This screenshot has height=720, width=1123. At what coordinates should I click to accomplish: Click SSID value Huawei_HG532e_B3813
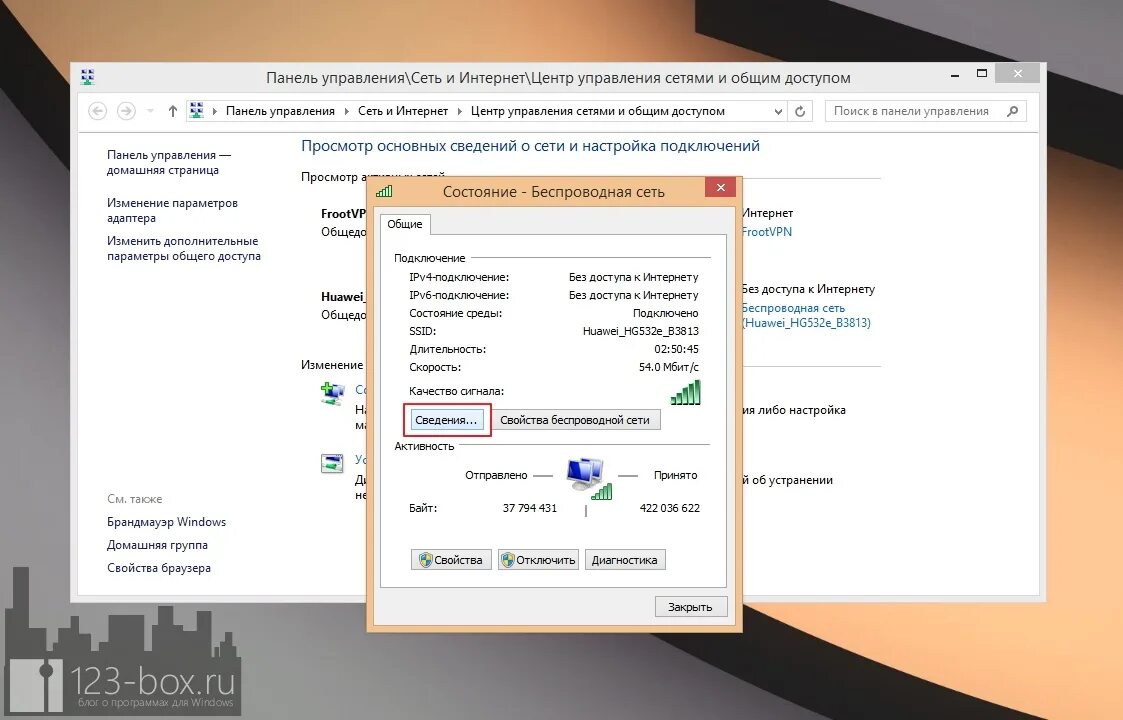(640, 331)
